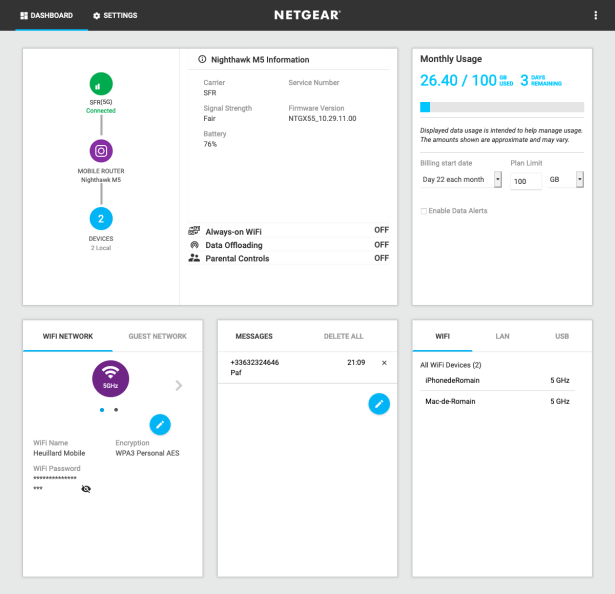Click the Parental Controls label

tap(237, 259)
